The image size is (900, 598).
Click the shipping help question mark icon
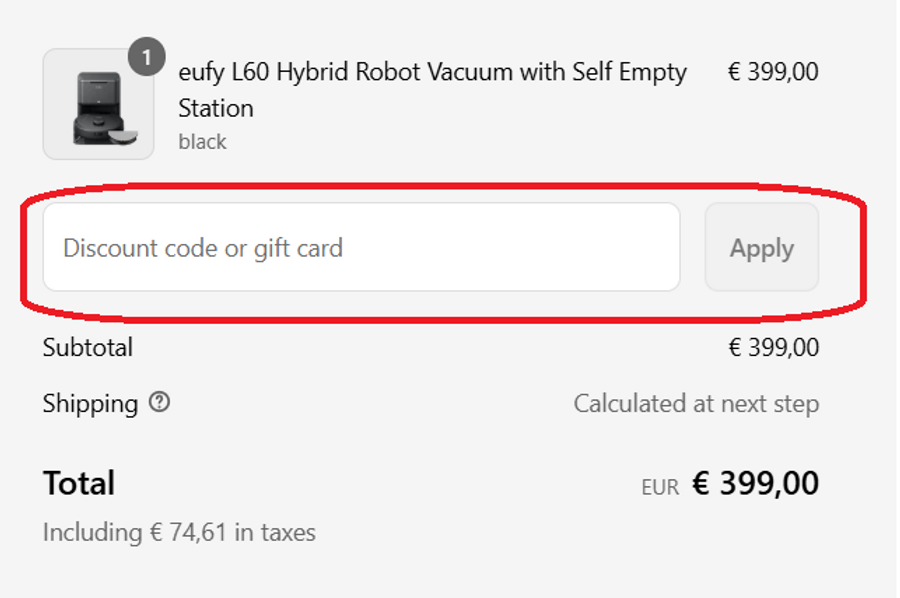click(x=159, y=402)
